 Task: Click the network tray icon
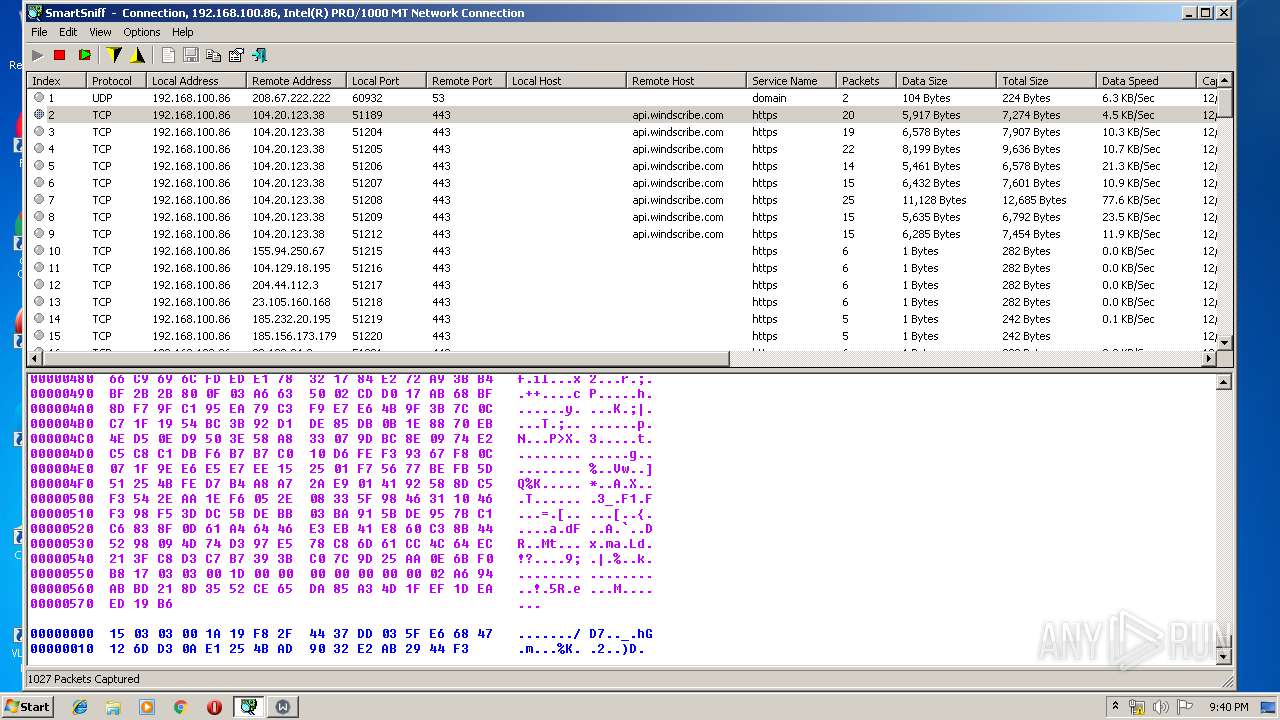point(1137,707)
